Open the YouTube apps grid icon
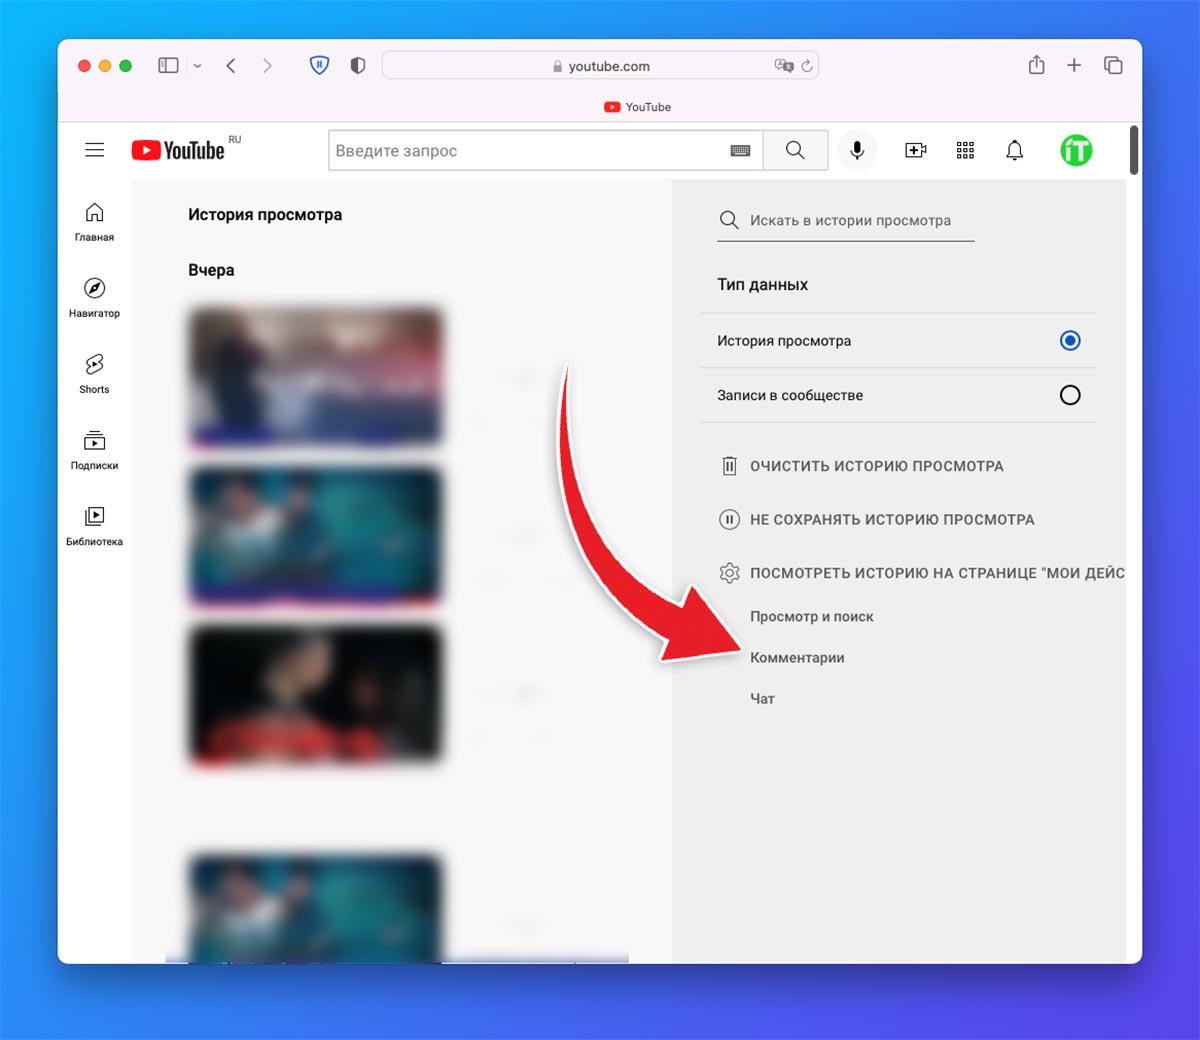Screen dimensions: 1200x1040 pyautogui.click(x=965, y=150)
